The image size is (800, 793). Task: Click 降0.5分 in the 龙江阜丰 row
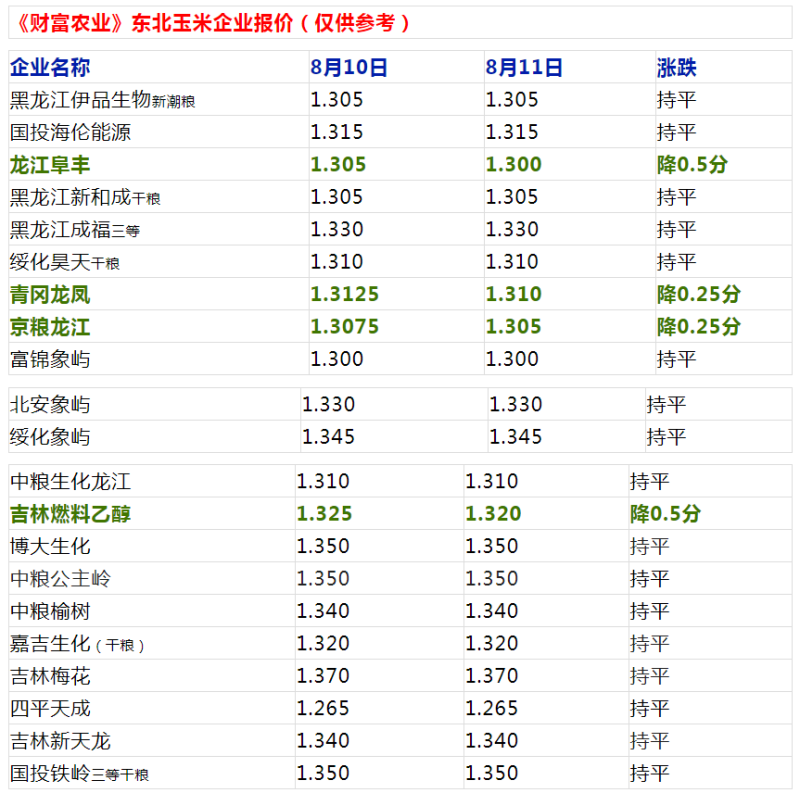coord(691,165)
